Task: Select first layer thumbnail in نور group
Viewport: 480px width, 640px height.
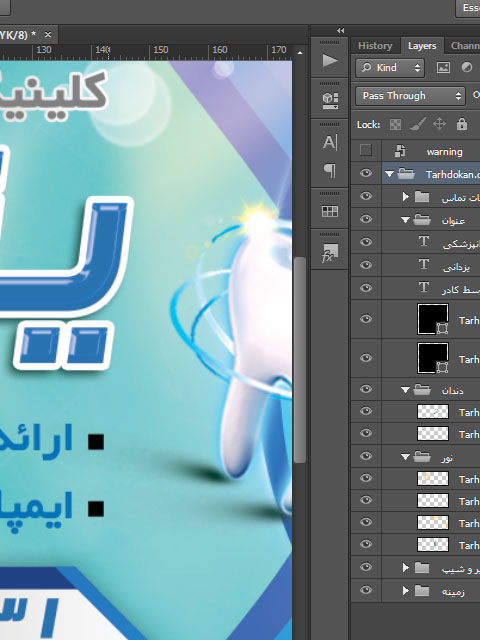Action: click(433, 478)
